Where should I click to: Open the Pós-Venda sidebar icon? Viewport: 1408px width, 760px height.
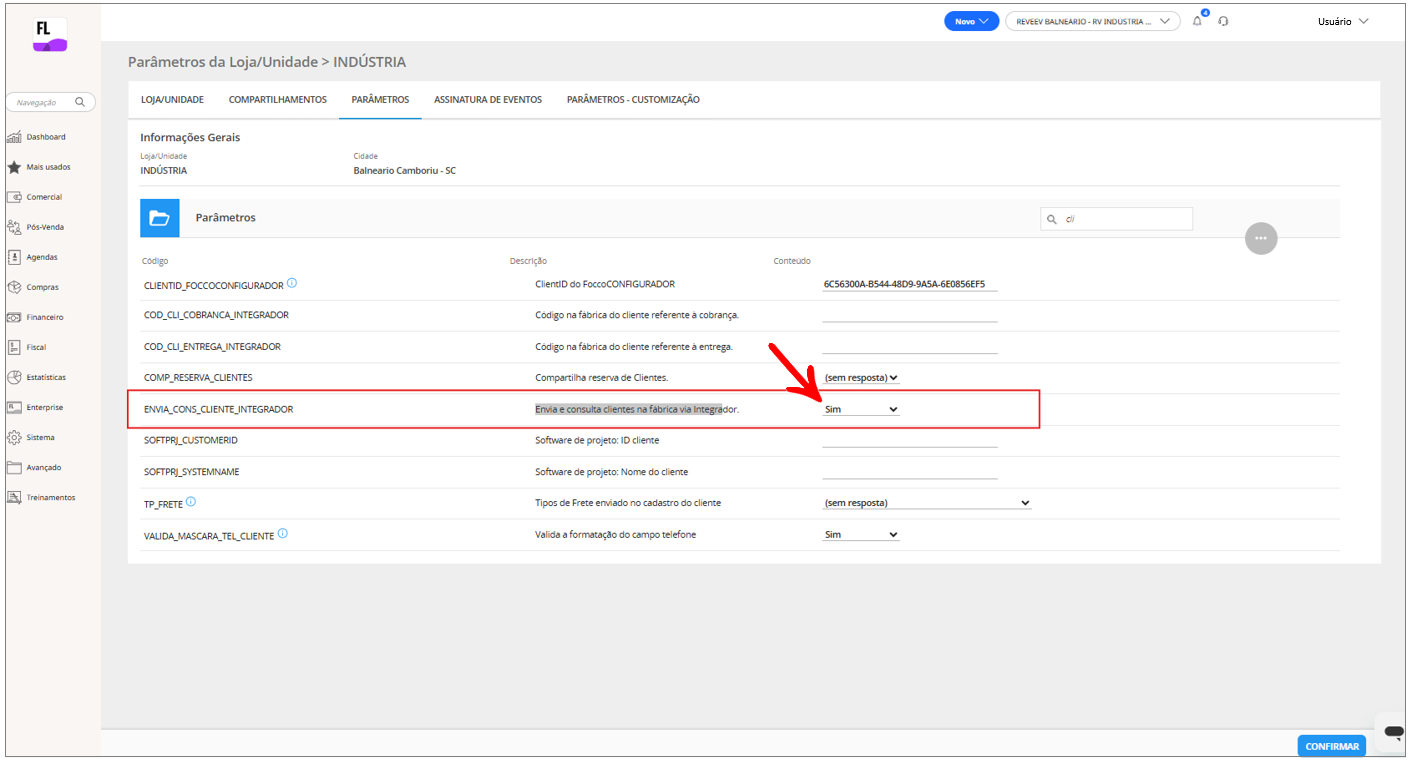tap(15, 227)
